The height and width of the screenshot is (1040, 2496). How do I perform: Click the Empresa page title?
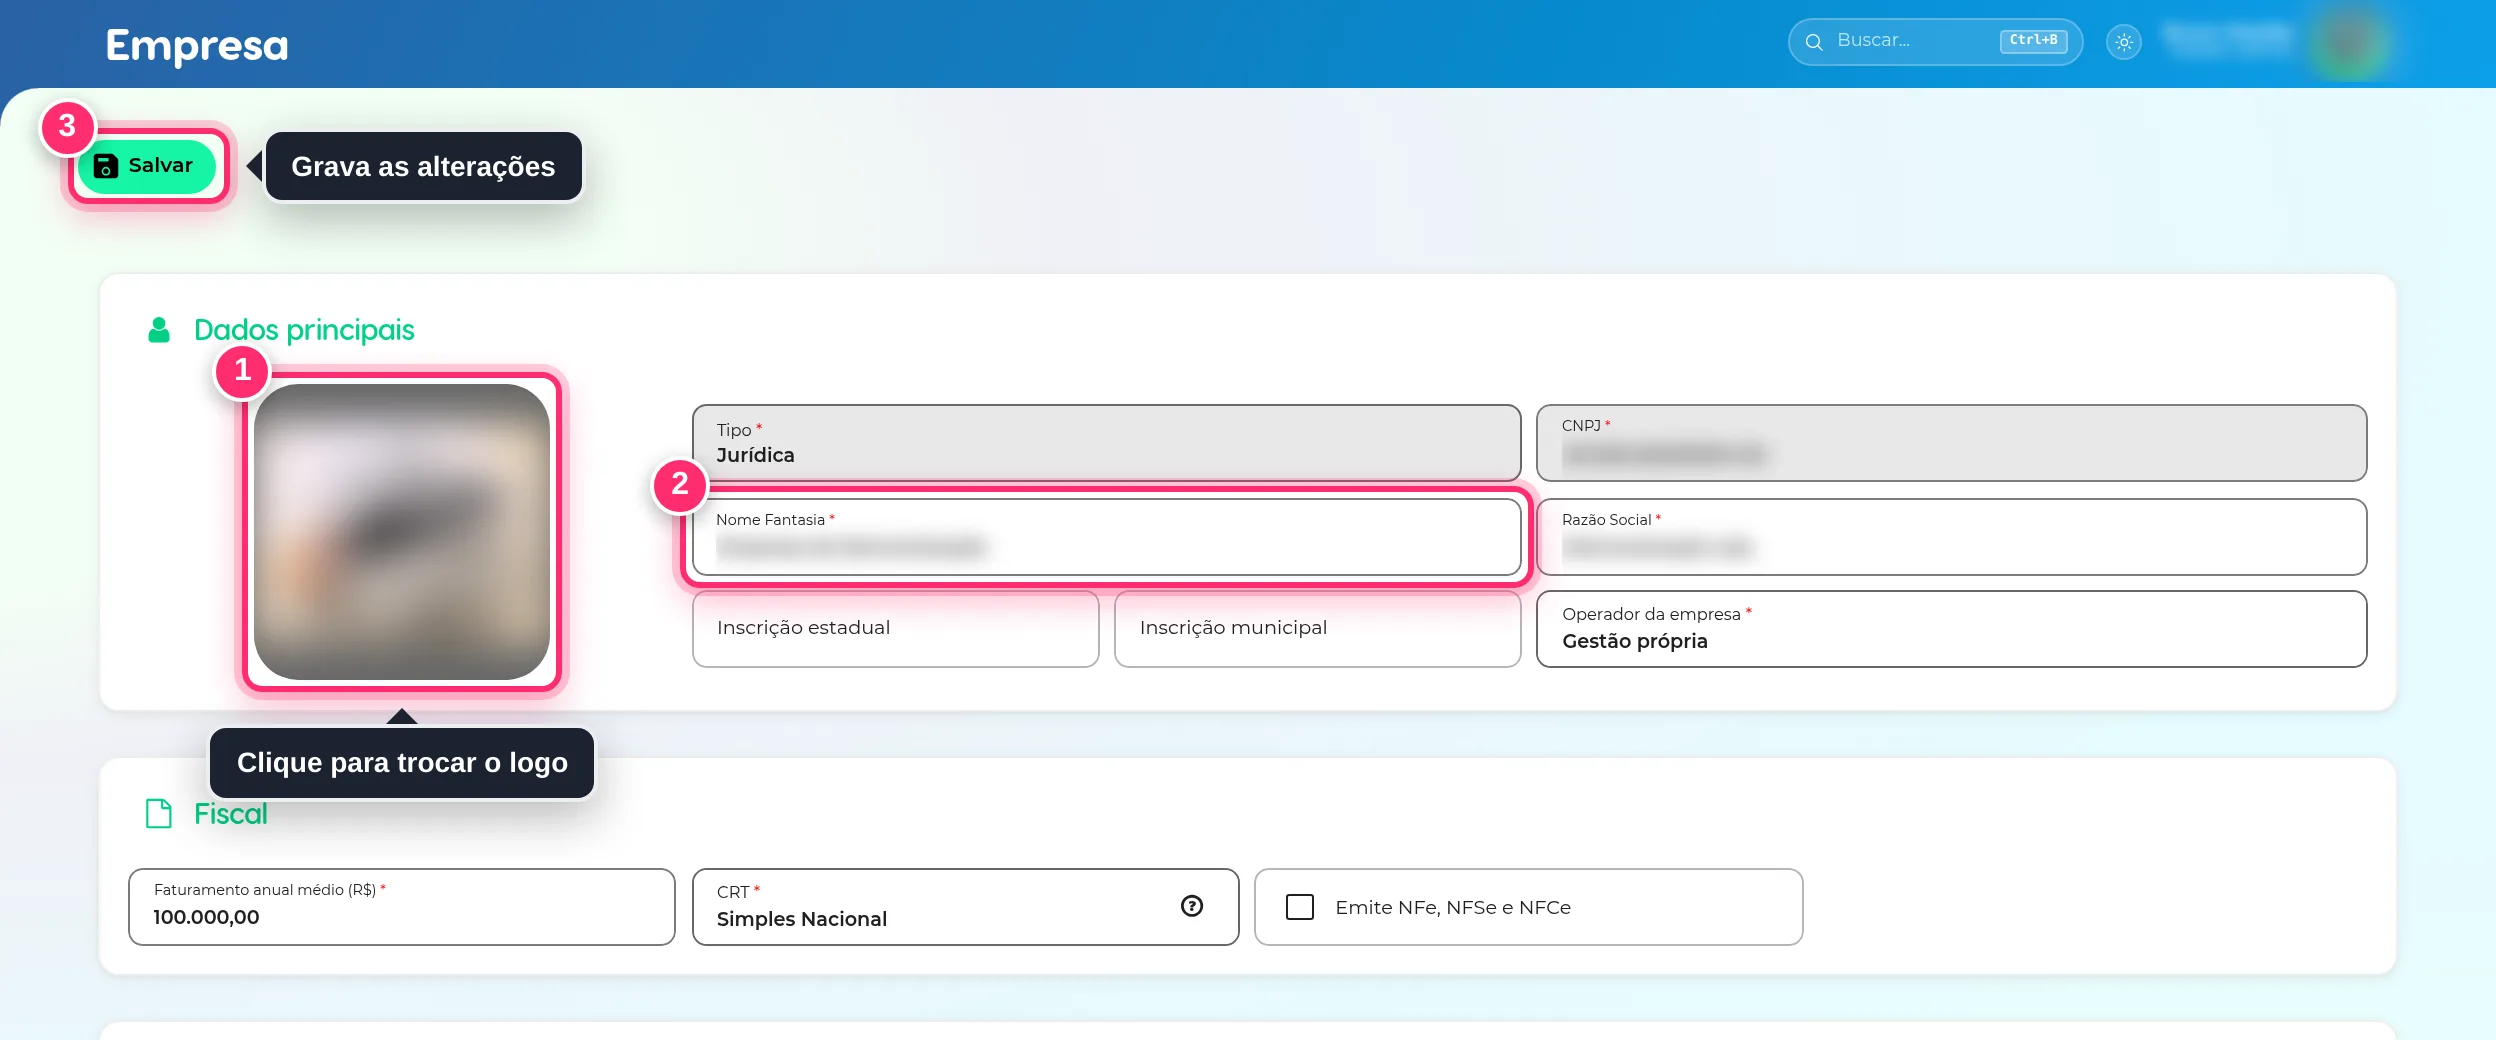[197, 46]
